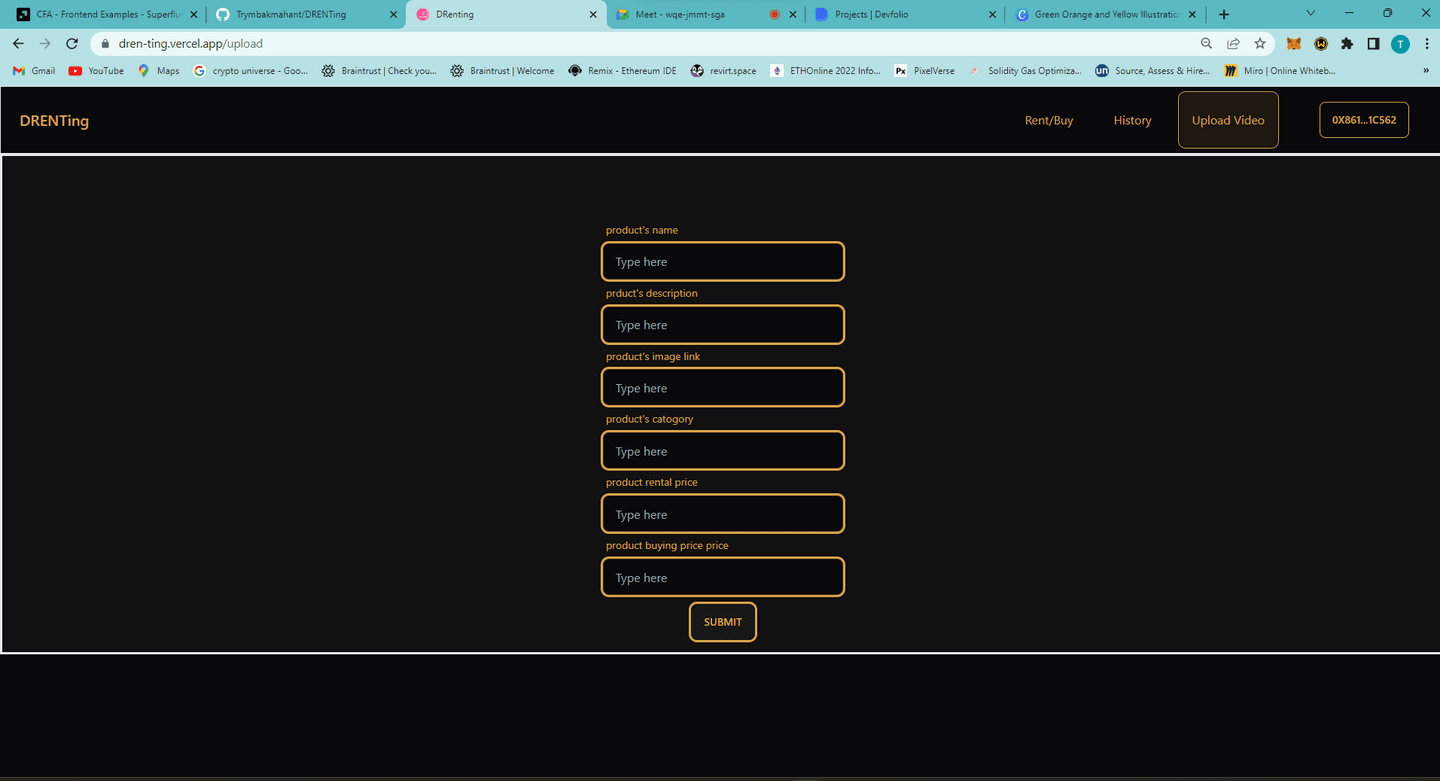Click the "product's image link" label
The width and height of the screenshot is (1440, 781).
[653, 356]
